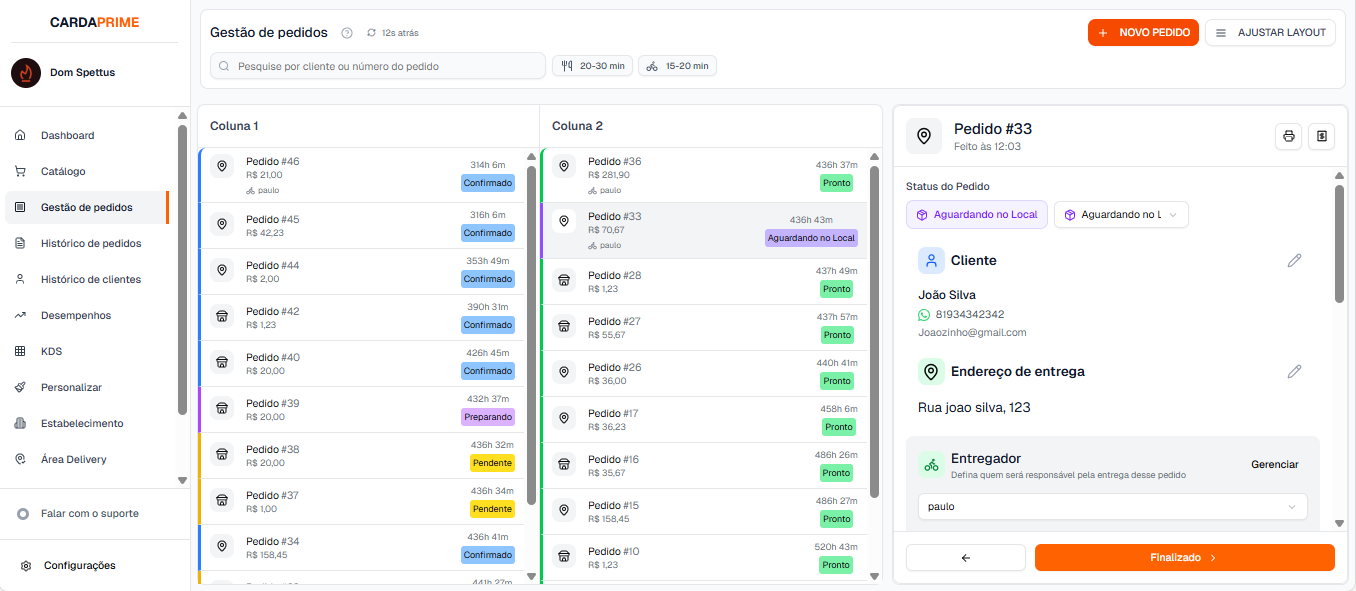Open the receipt icon beside the printer
The height and width of the screenshot is (591, 1356).
[x=1321, y=136]
